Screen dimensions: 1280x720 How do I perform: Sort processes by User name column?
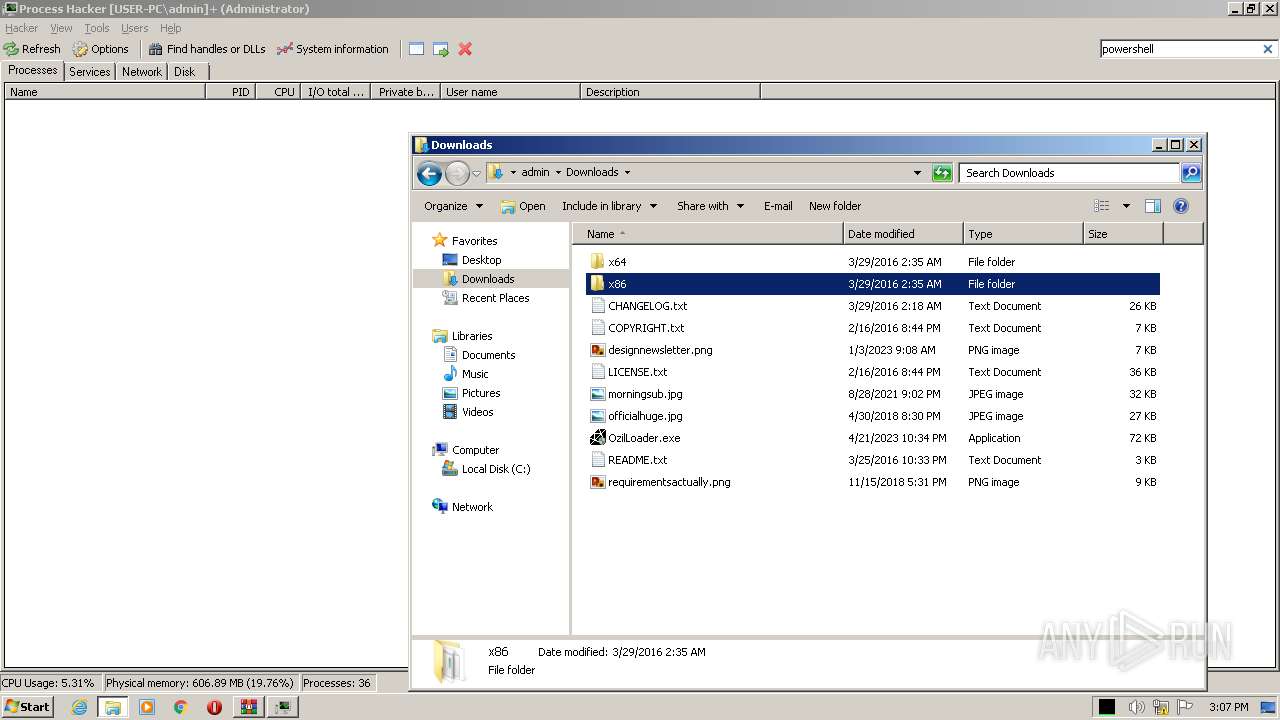click(510, 92)
